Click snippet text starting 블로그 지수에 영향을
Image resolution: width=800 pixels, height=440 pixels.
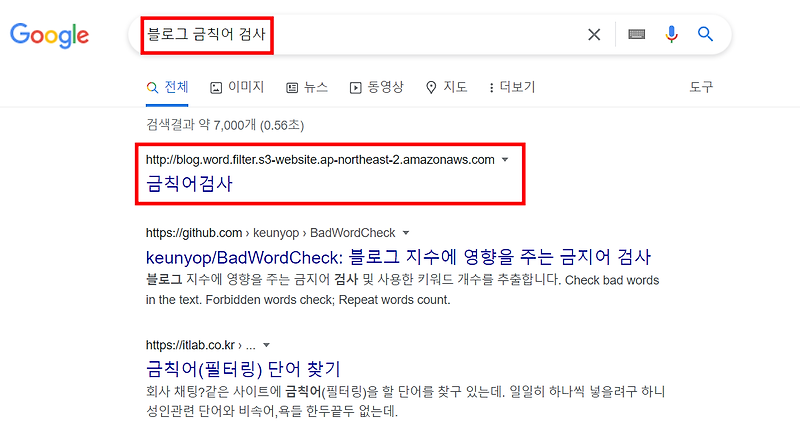(403, 290)
